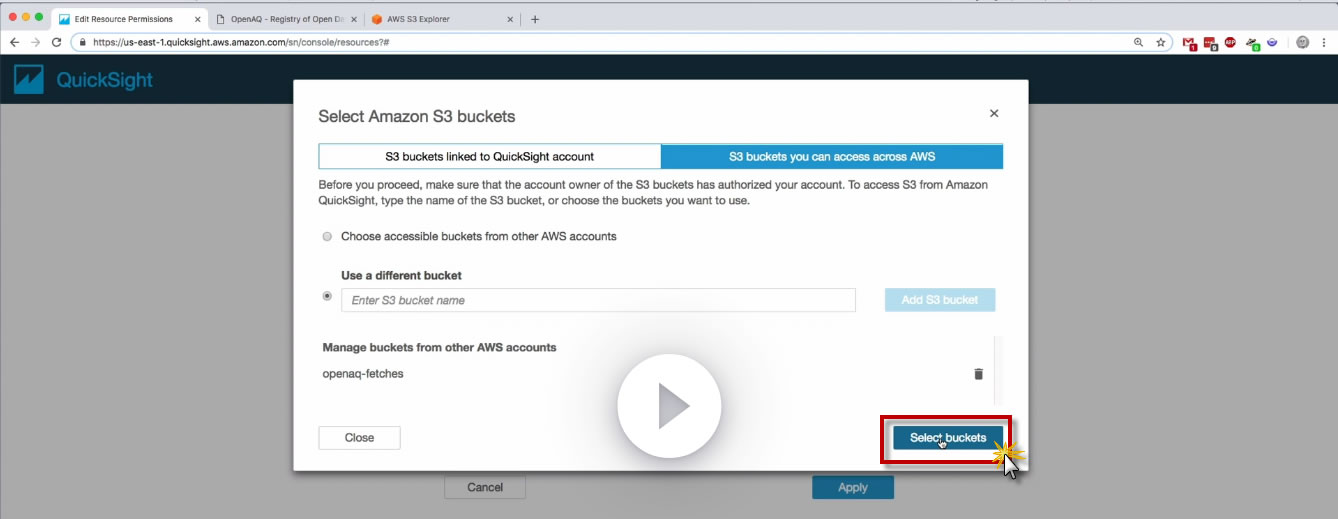Open the Chrome three-dot menu
Screen dimensions: 1338x519
(1324, 43)
